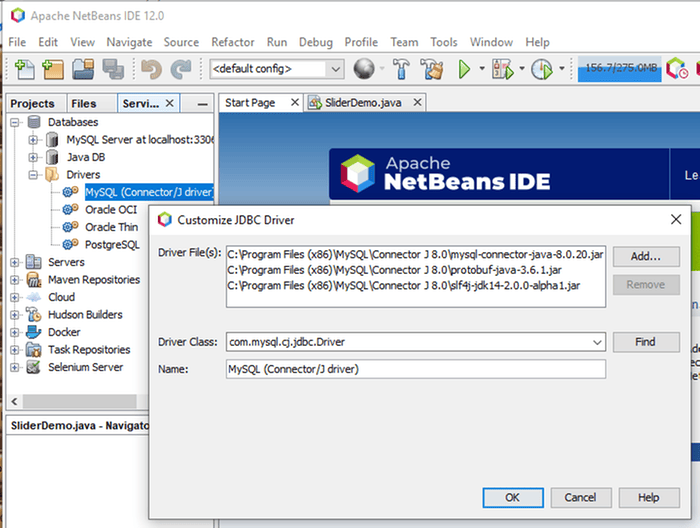700x528 pixels.
Task: Click the Clean and Build icon
Action: coord(432,69)
